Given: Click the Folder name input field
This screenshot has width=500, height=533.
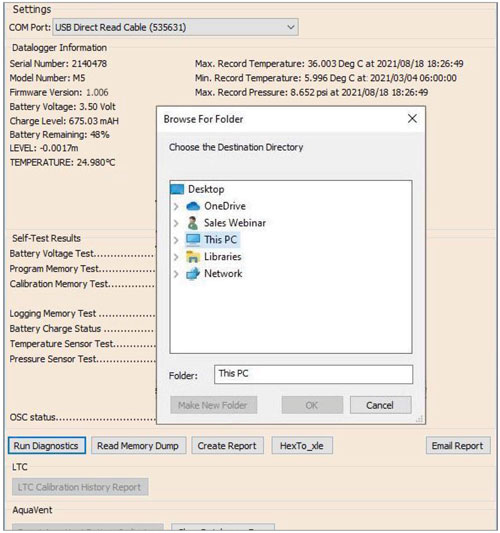Looking at the screenshot, I should [x=313, y=374].
